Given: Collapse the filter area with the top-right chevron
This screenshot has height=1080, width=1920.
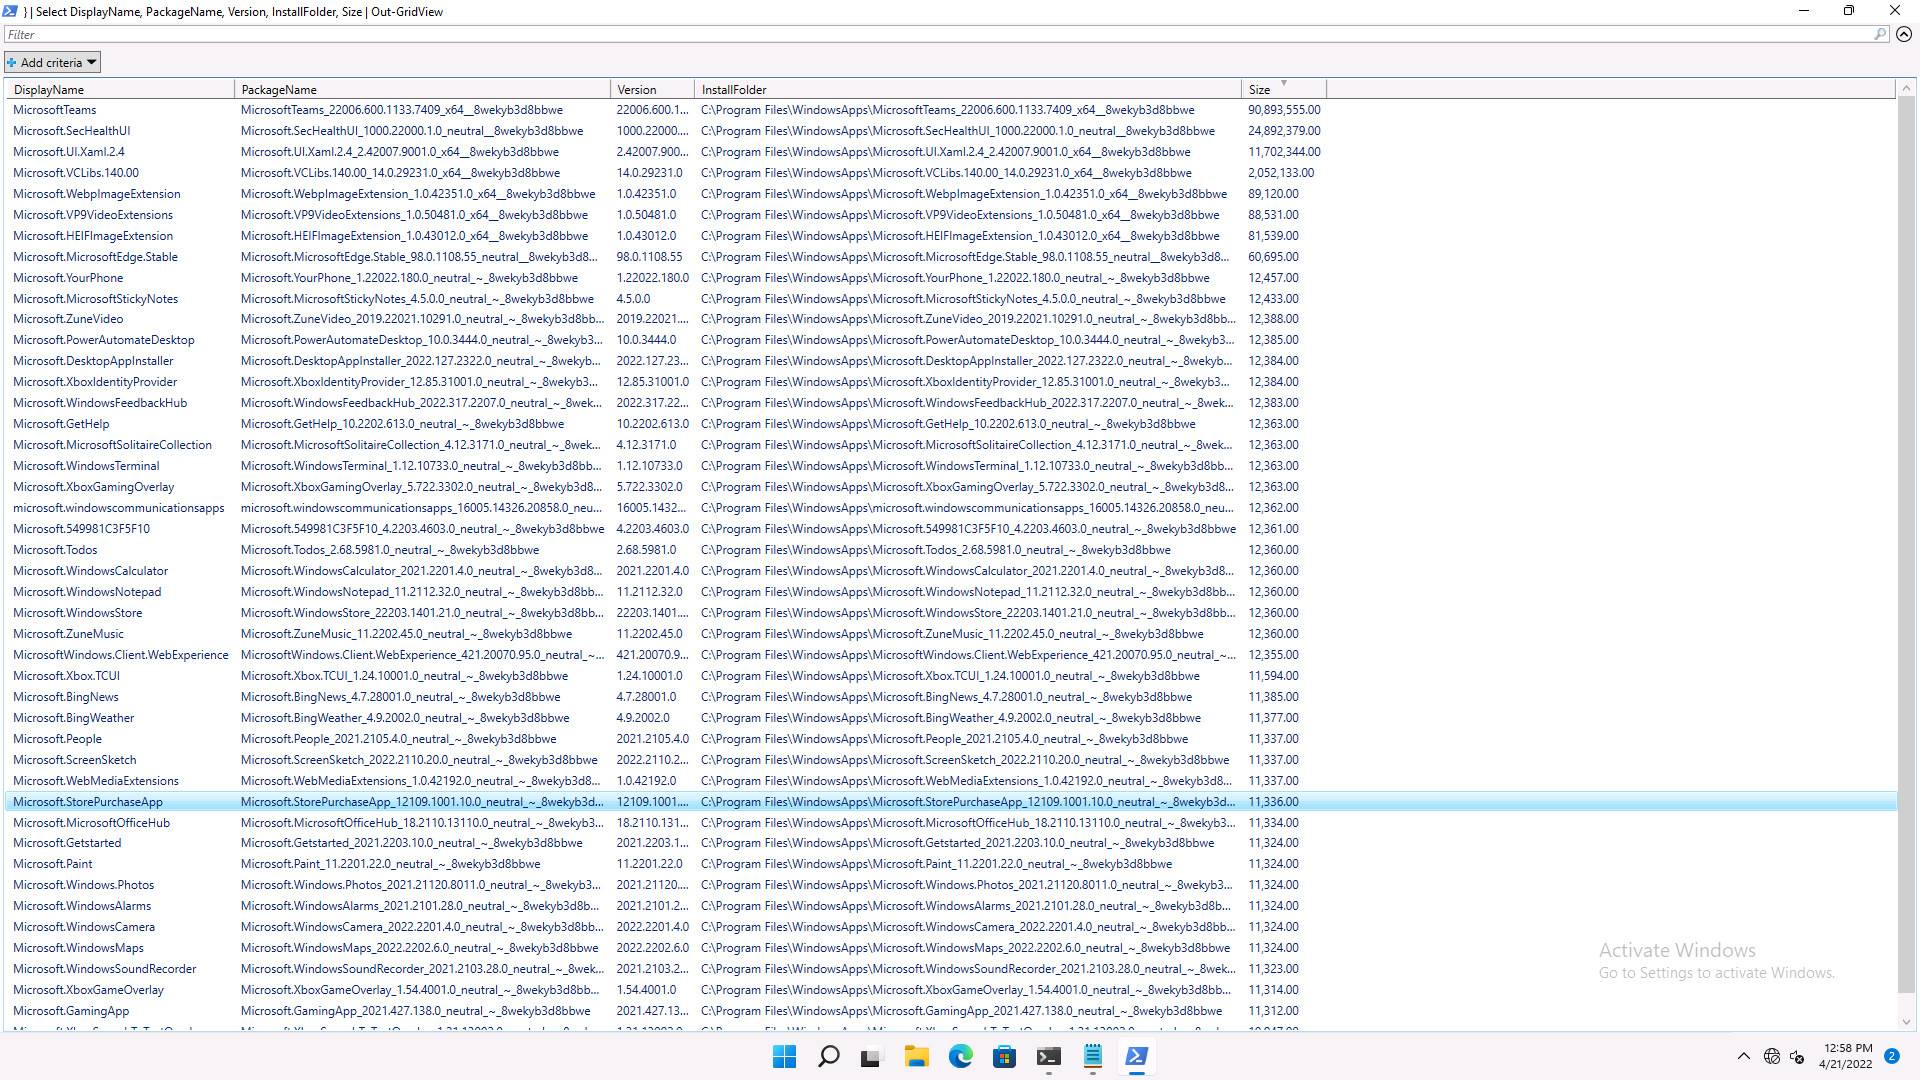Looking at the screenshot, I should point(1904,33).
